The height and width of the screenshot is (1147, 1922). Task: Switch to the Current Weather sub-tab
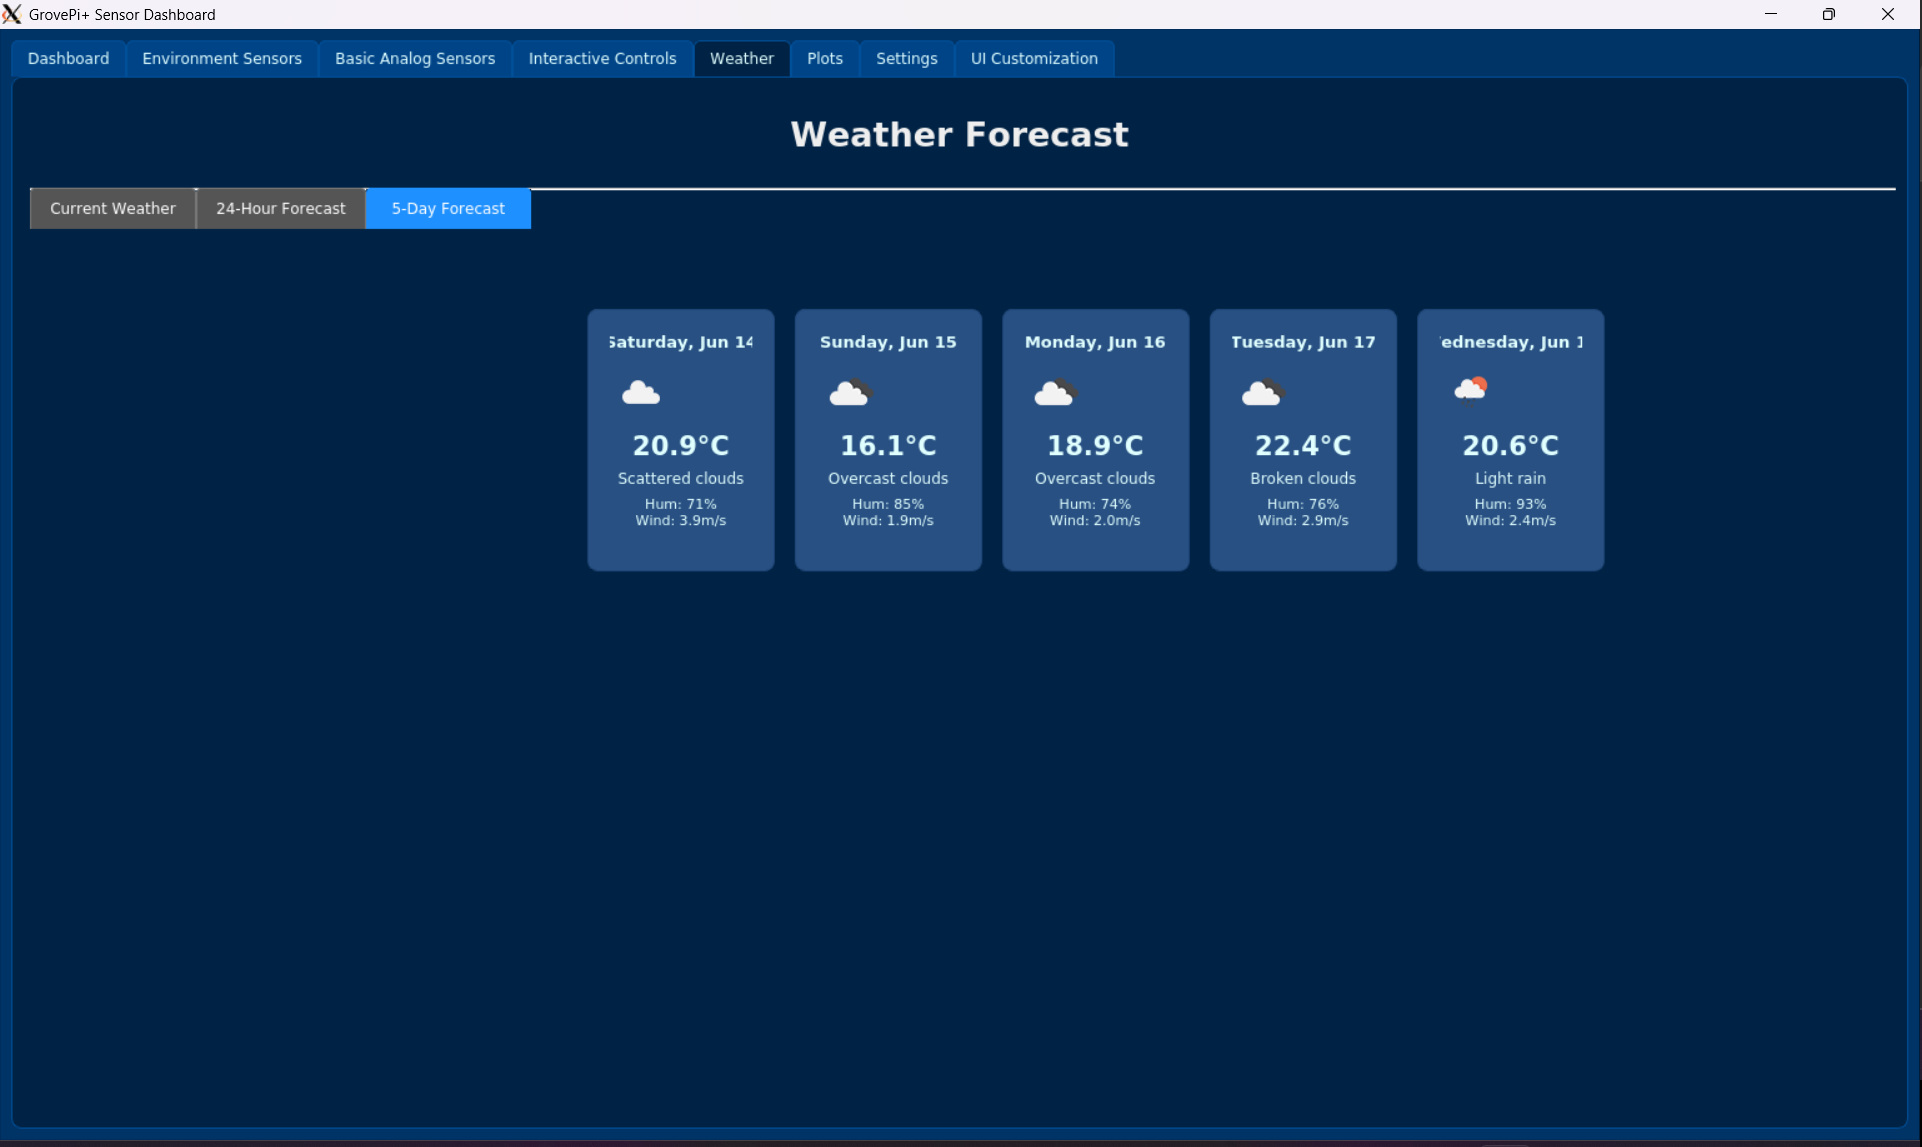pyautogui.click(x=113, y=208)
